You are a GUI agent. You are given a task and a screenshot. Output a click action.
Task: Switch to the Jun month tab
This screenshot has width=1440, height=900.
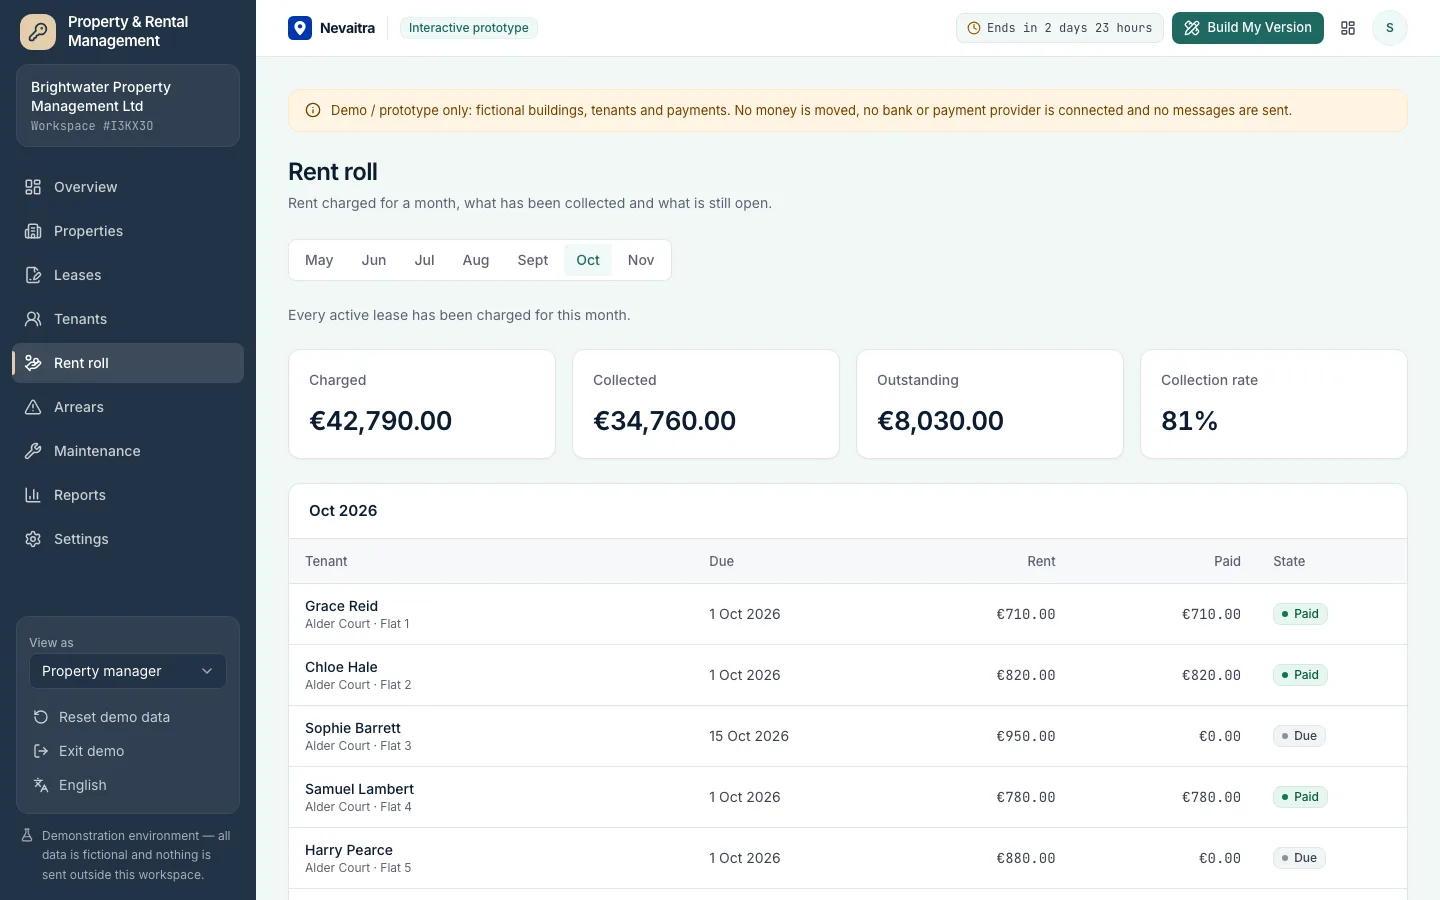(374, 260)
